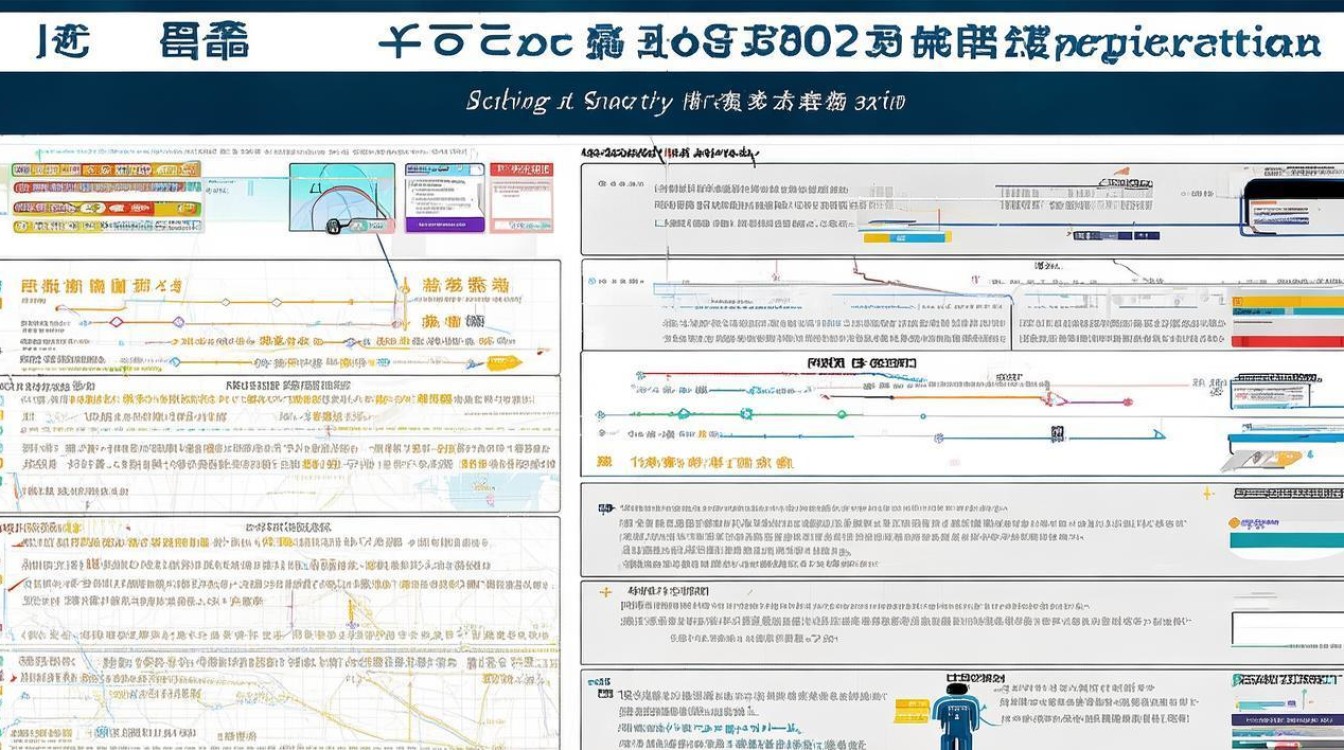Click the yellow plus icon in text panel
This screenshot has height=750, width=1344.
605,592
